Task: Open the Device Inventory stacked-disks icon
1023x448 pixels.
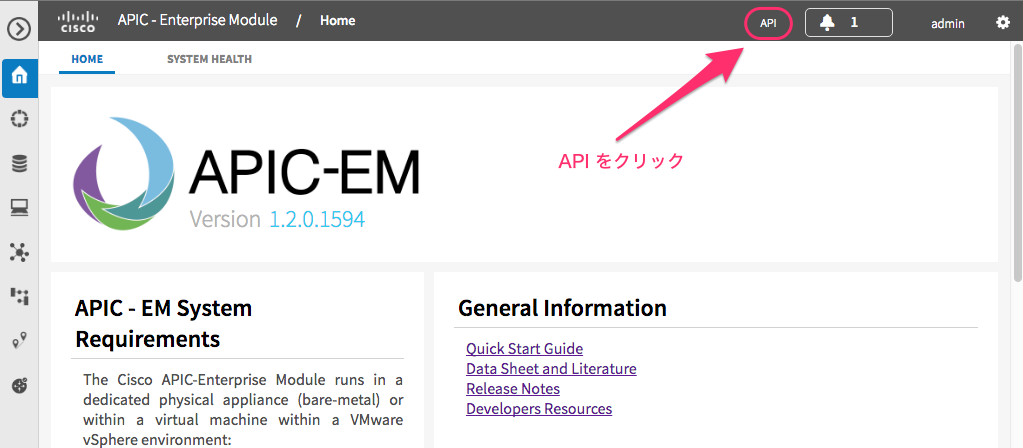Action: [20, 164]
